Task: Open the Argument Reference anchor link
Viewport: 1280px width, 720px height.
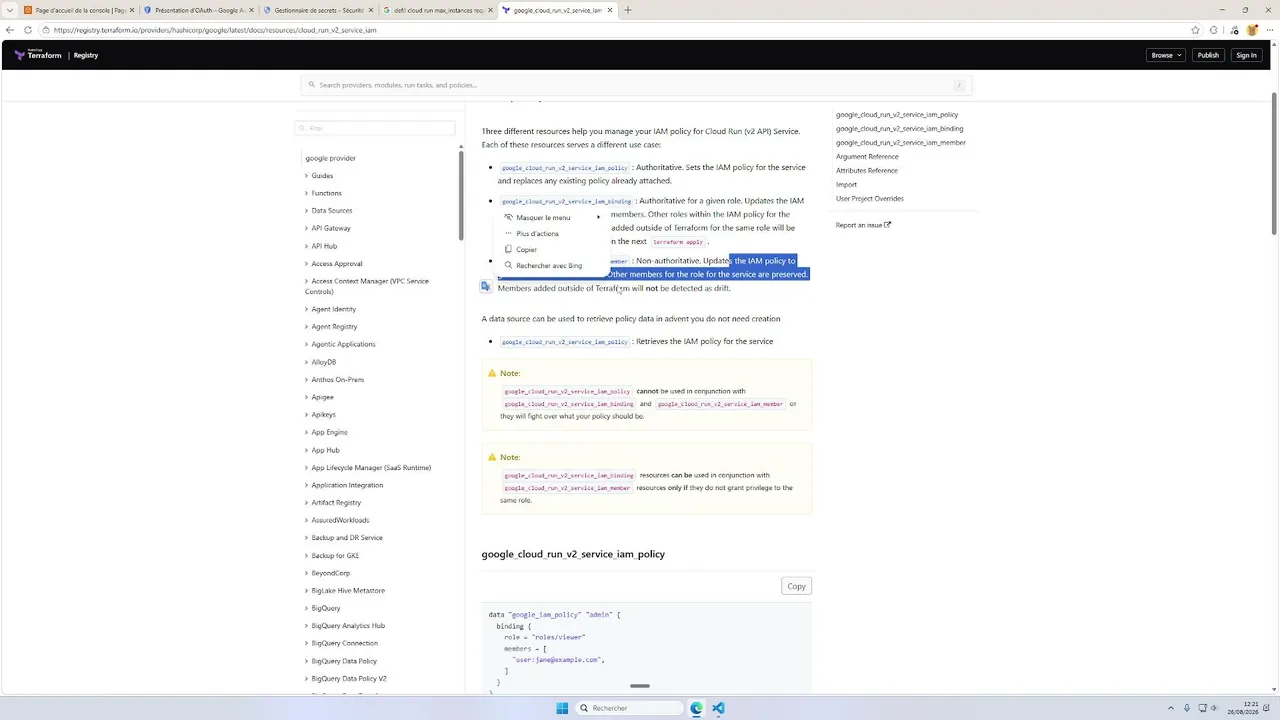Action: (x=867, y=156)
